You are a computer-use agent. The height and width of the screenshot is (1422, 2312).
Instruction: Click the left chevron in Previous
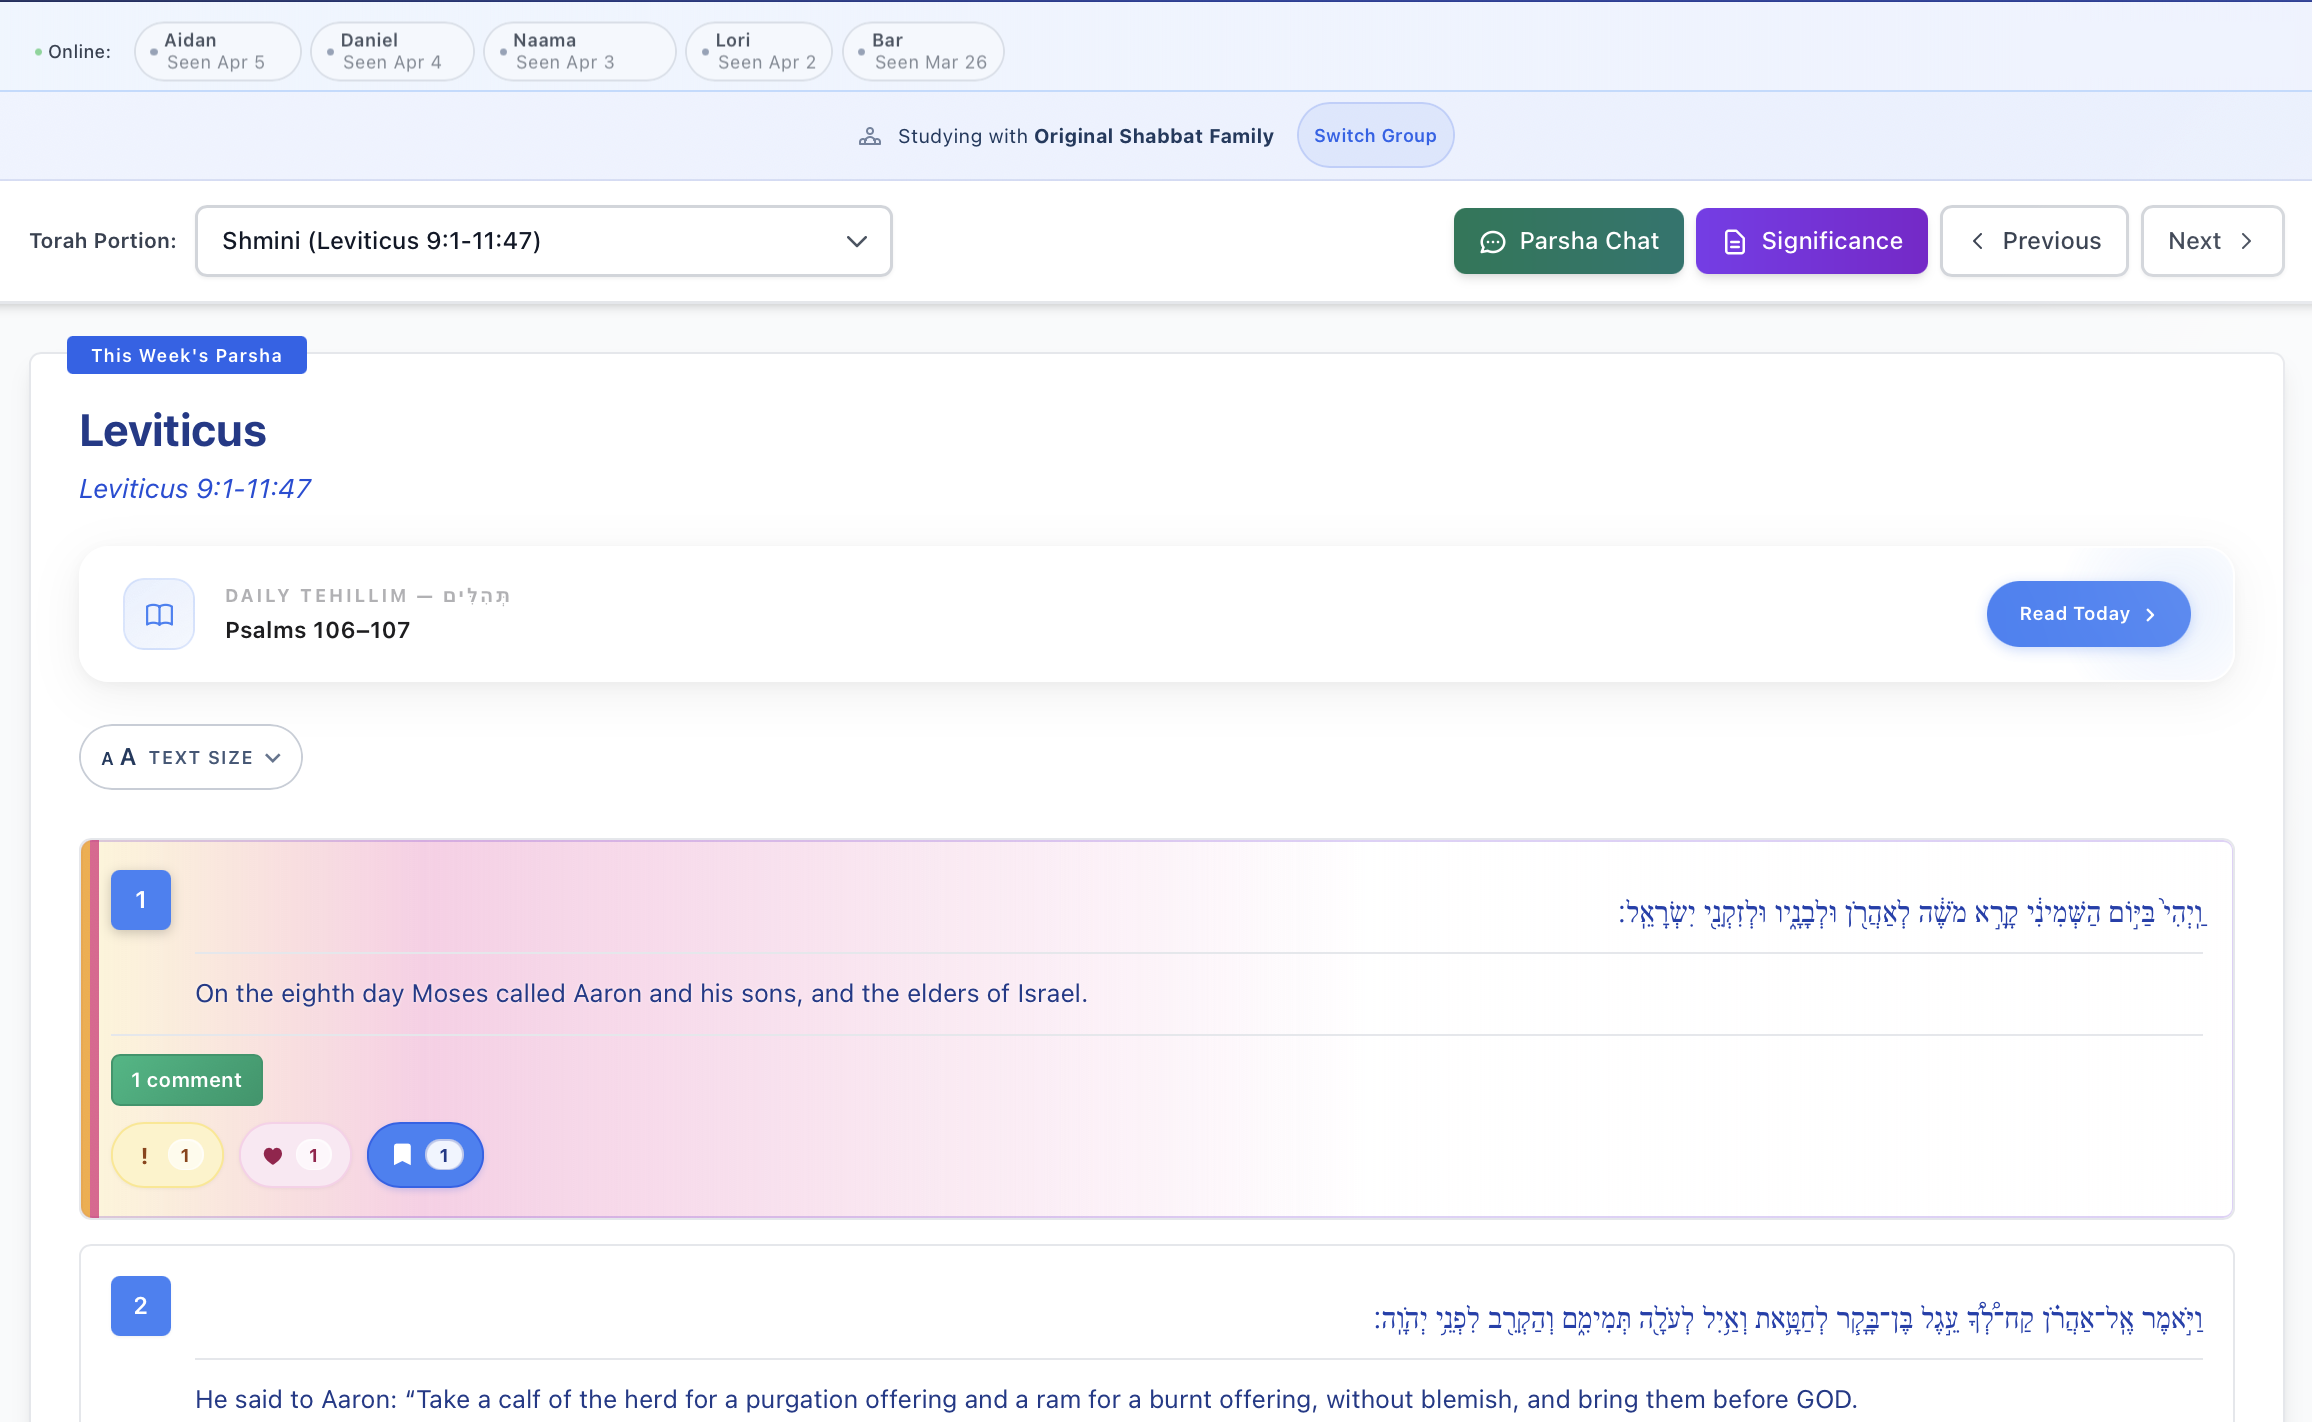1977,241
